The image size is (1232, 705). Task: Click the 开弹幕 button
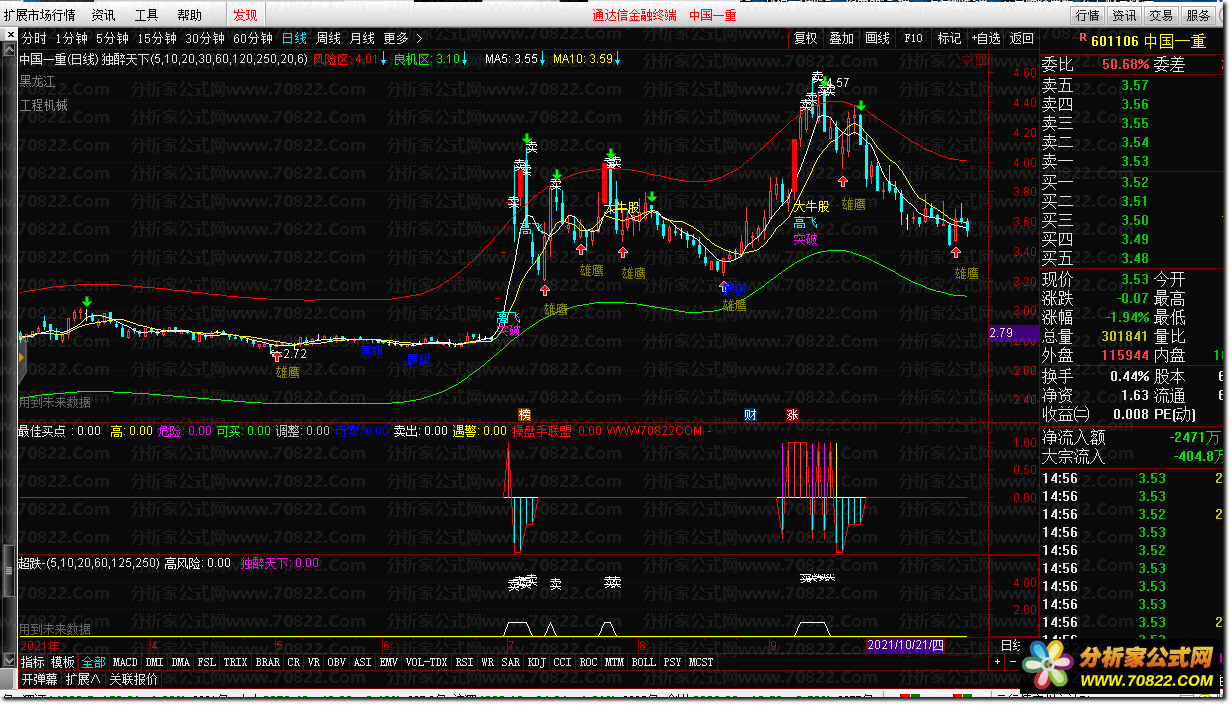pos(39,678)
